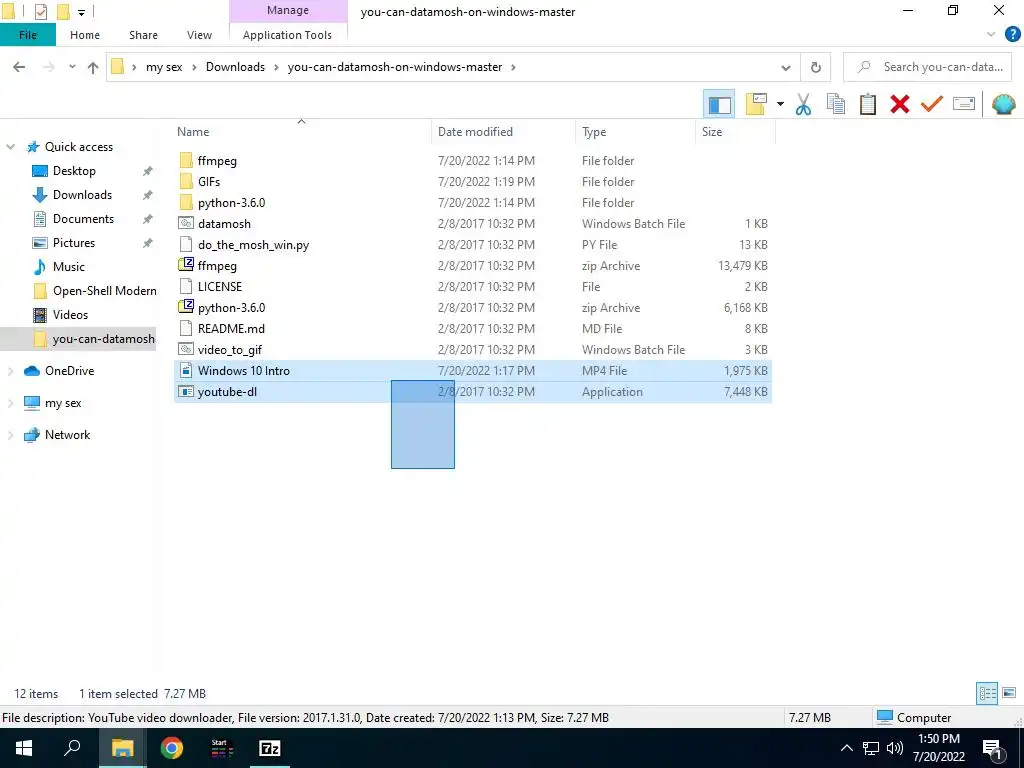The width and height of the screenshot is (1024, 768).
Task: Expand the folder options dropdown arrow
Action: coord(780,104)
